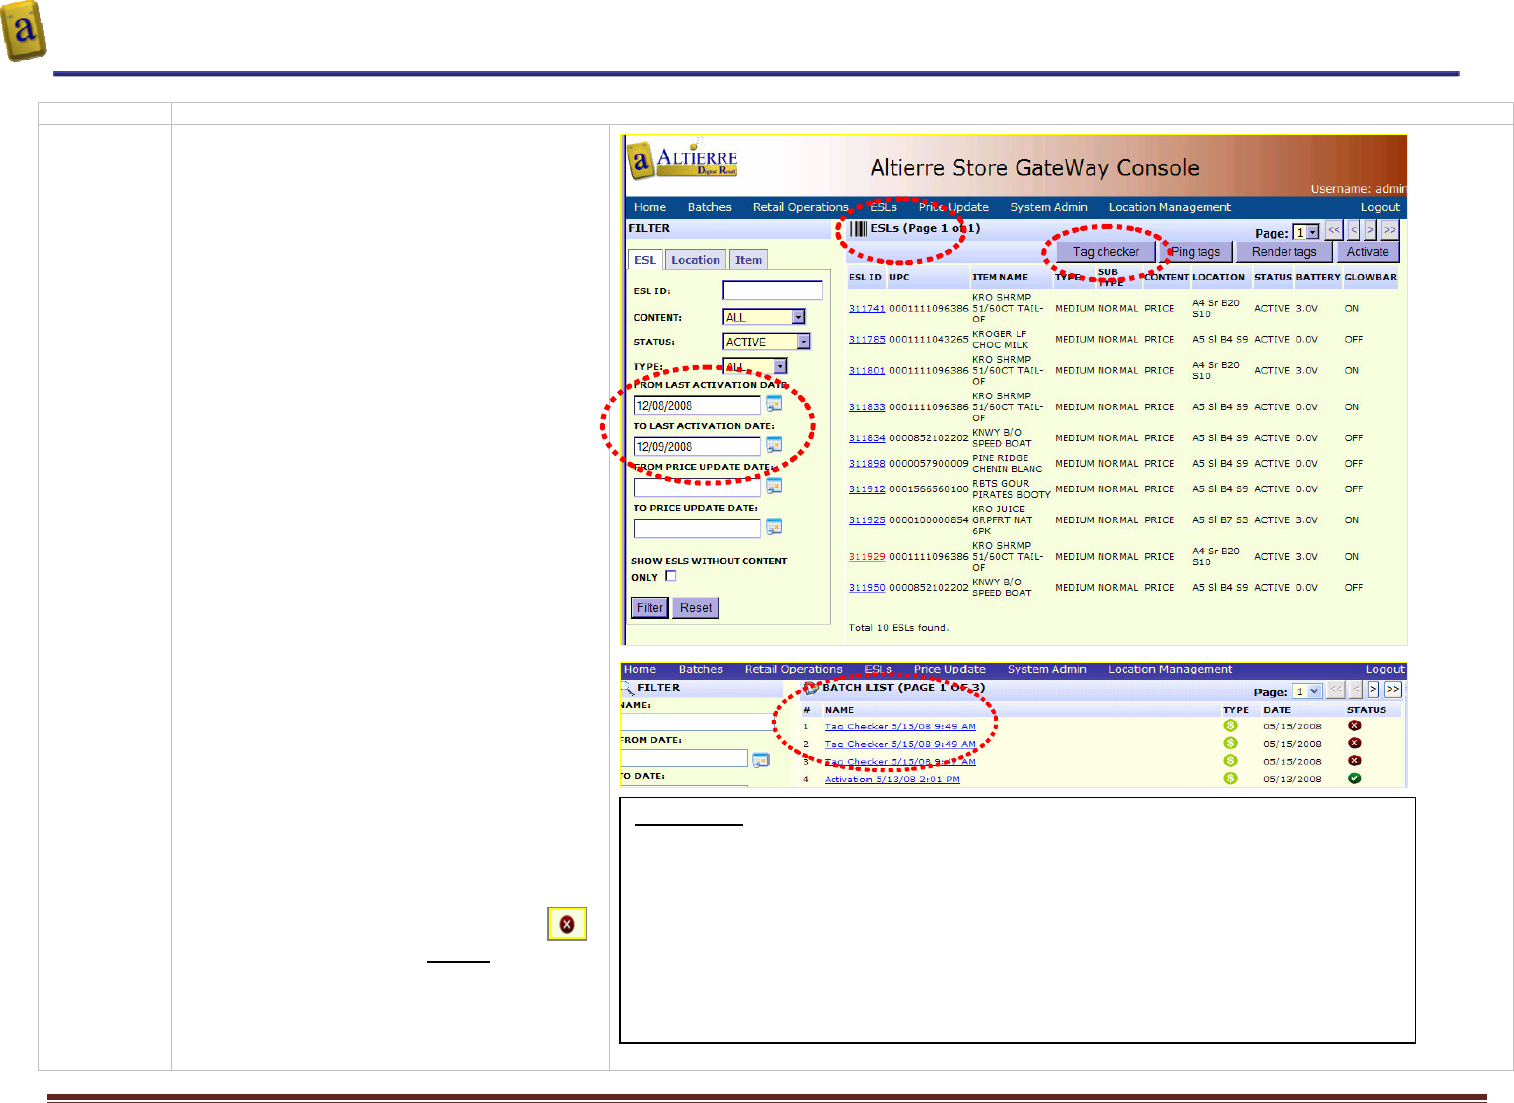
Task: Open ESL ID 311950 link
Action: tap(867, 588)
